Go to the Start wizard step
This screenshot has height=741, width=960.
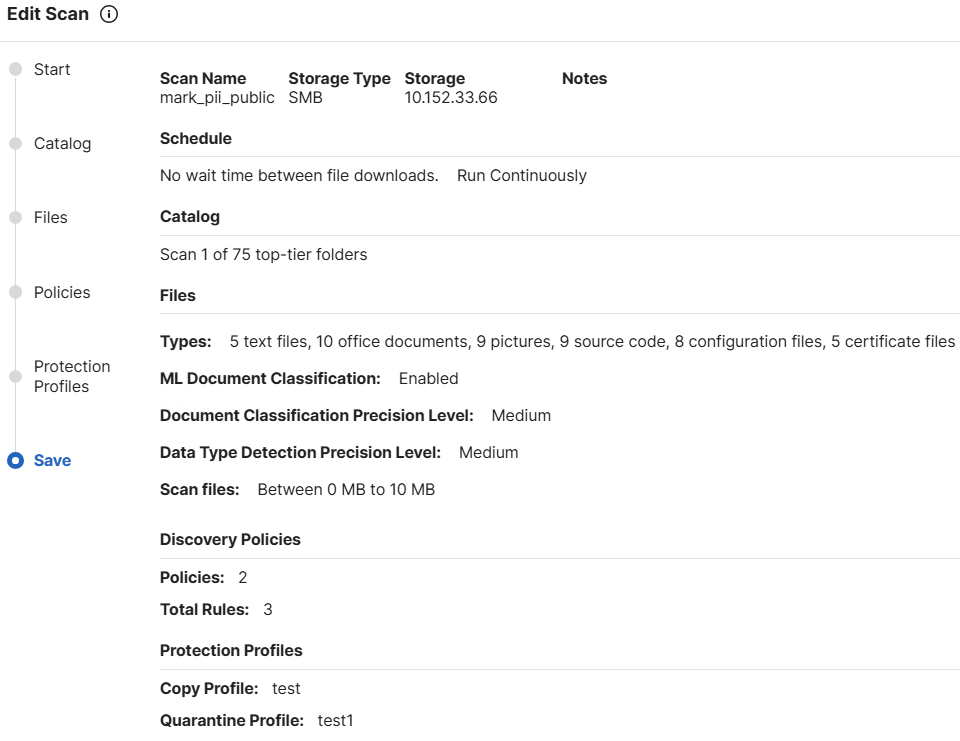[x=52, y=69]
